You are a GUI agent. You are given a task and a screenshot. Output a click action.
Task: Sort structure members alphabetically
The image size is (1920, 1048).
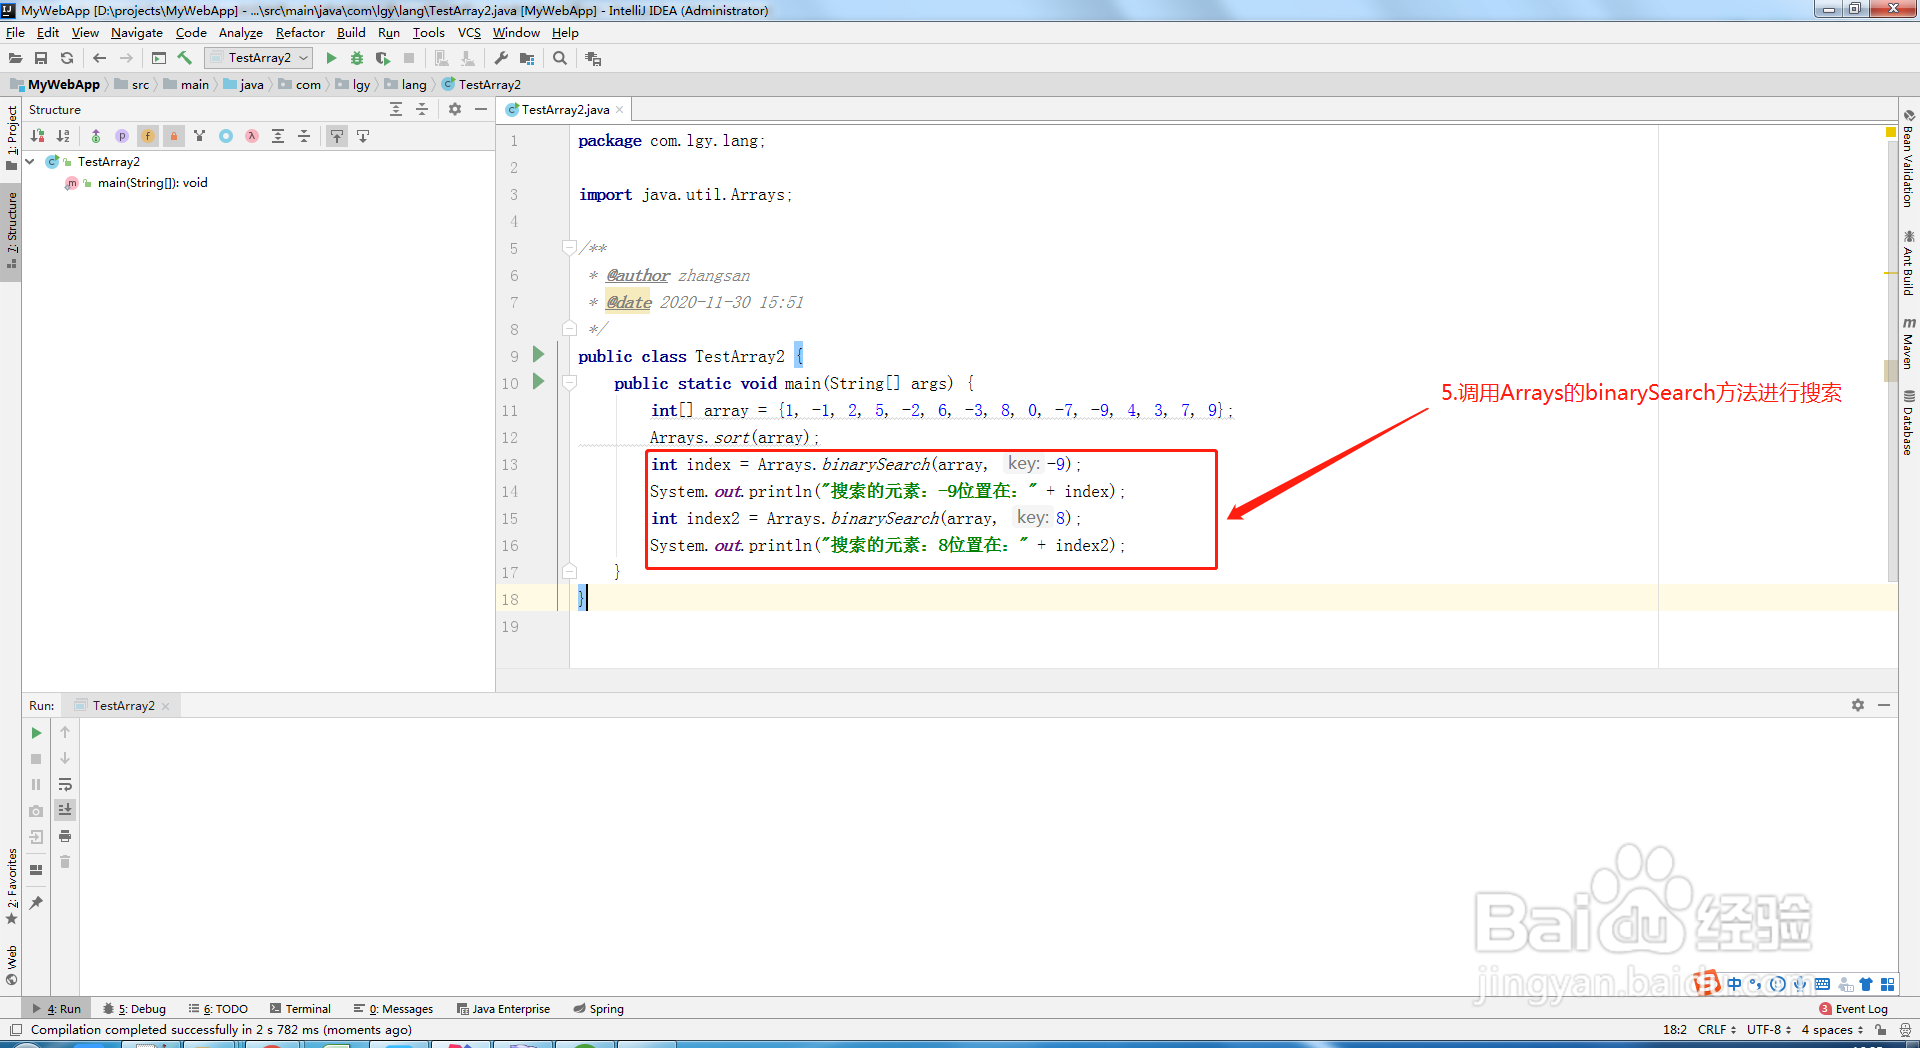[64, 136]
